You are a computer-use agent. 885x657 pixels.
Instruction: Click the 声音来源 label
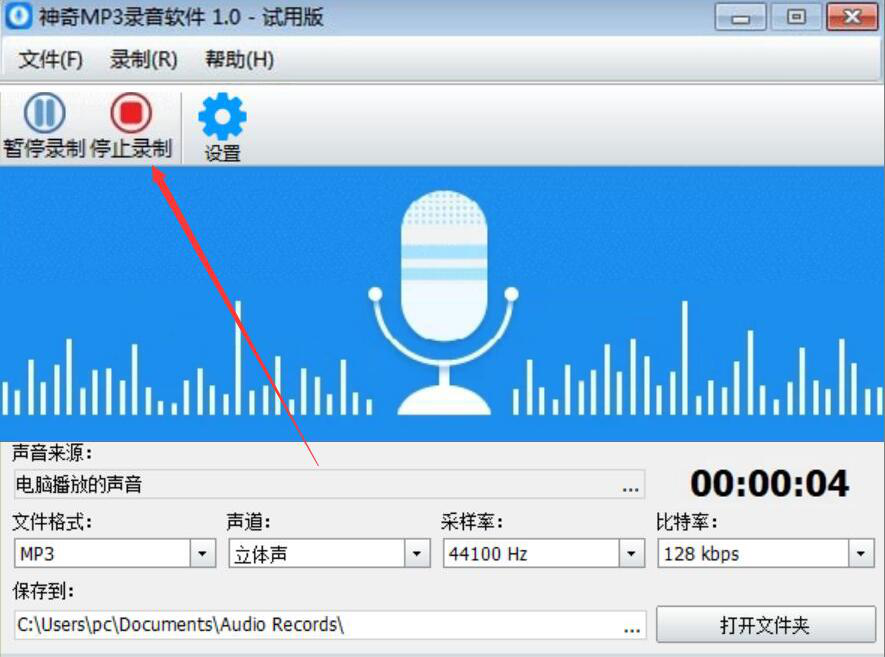coord(52,453)
